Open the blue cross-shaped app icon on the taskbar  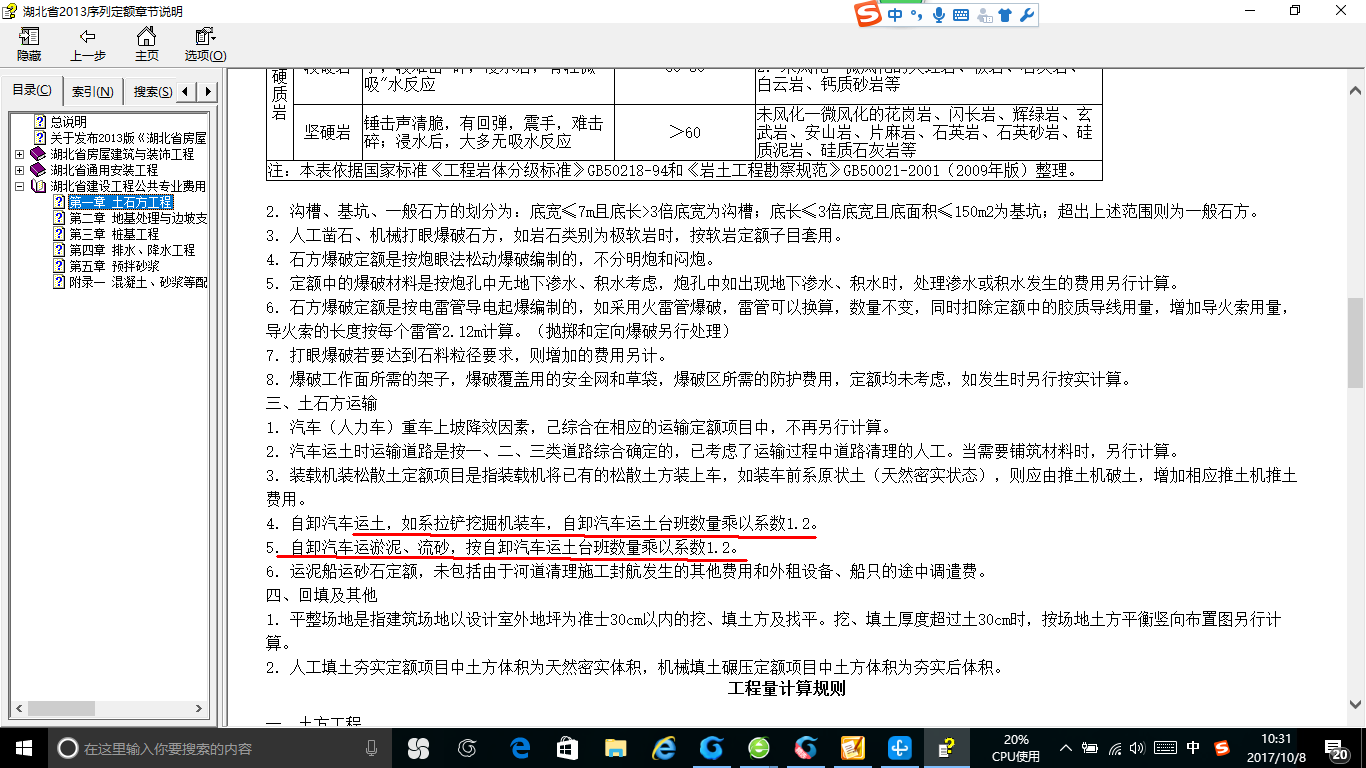pyautogui.click(x=900, y=748)
